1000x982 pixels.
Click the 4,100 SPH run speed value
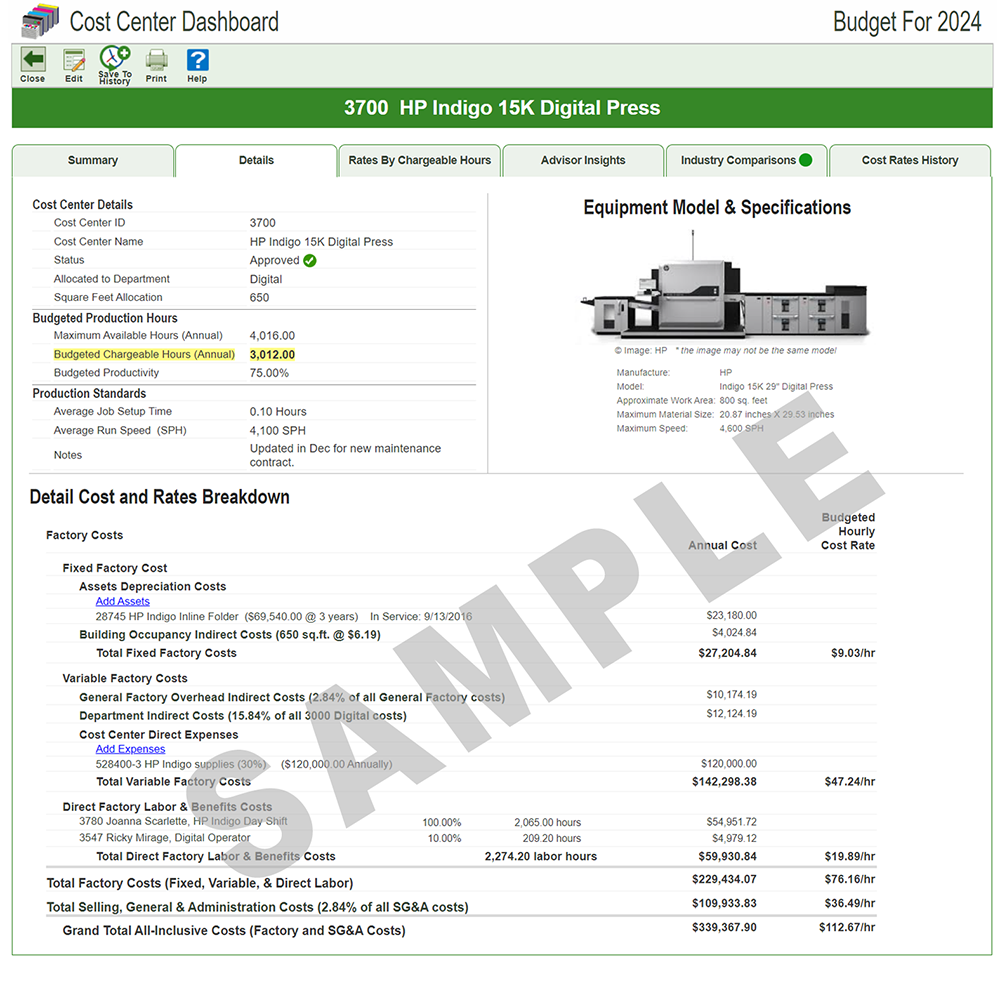(277, 430)
